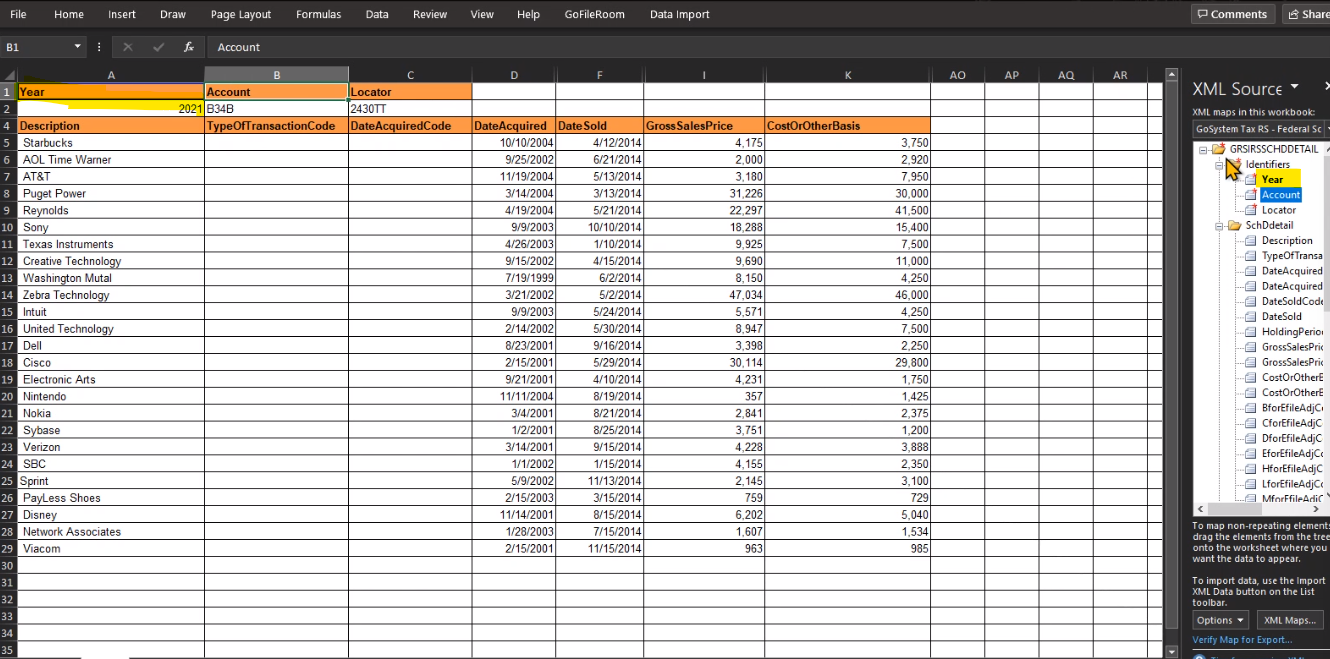Click the Share button
1330x659 pixels.
click(1306, 14)
